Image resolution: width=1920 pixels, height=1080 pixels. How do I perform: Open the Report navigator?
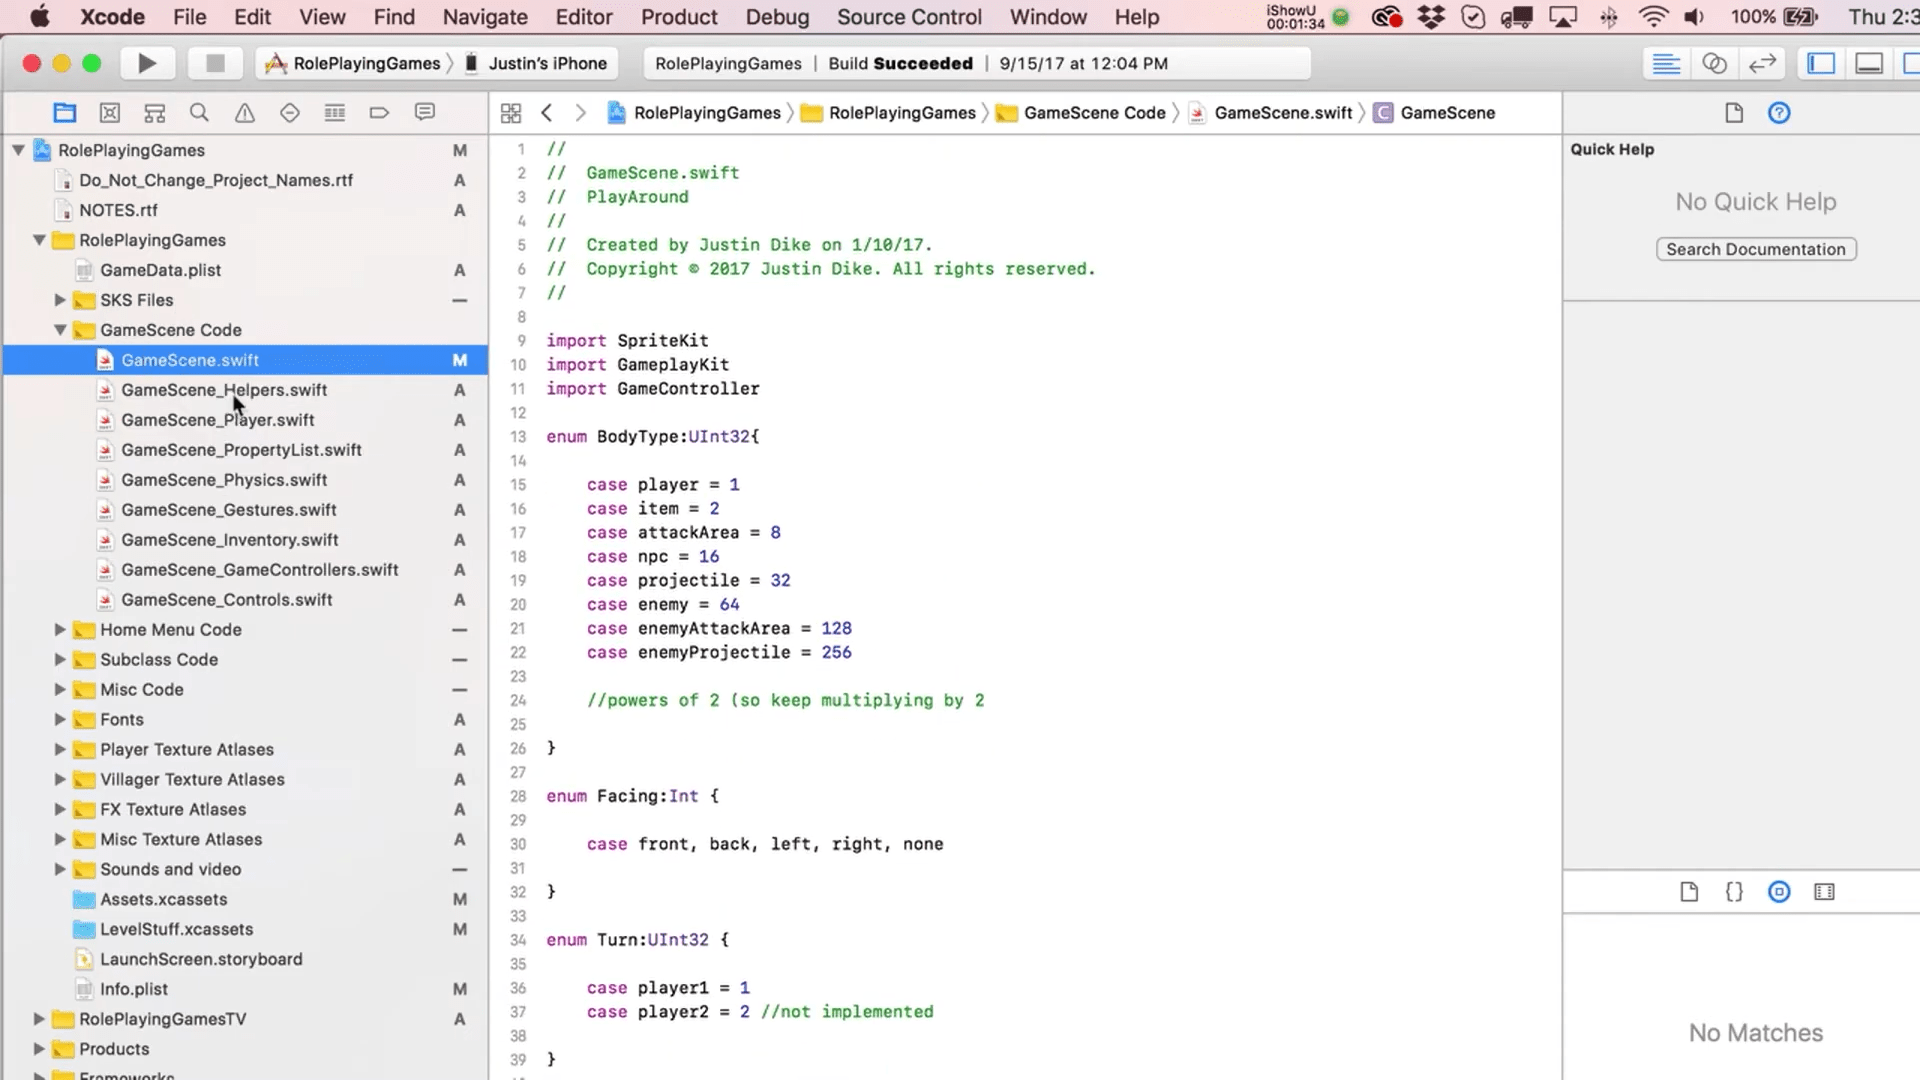[424, 112]
